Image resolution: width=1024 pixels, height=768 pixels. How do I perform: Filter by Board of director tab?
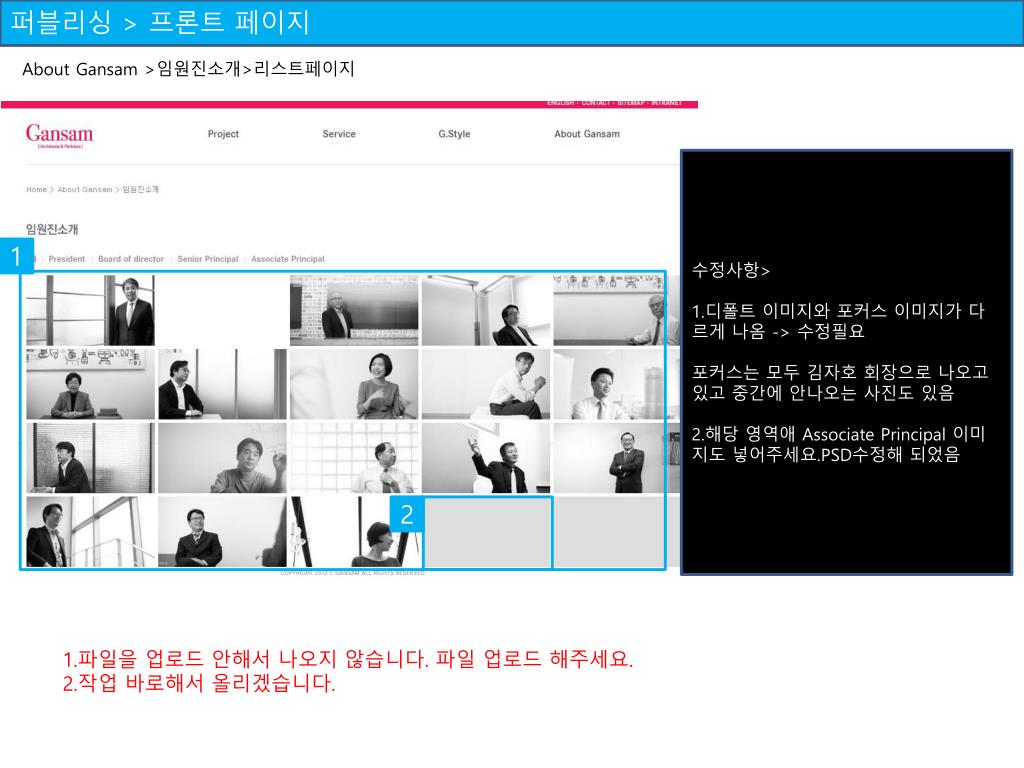click(131, 259)
